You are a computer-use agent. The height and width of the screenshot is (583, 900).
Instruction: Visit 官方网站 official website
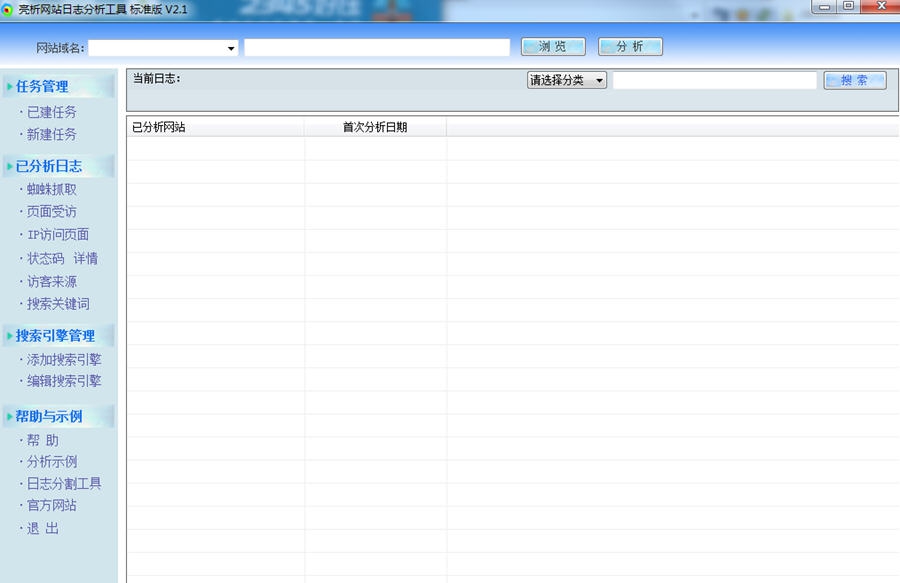tap(49, 505)
